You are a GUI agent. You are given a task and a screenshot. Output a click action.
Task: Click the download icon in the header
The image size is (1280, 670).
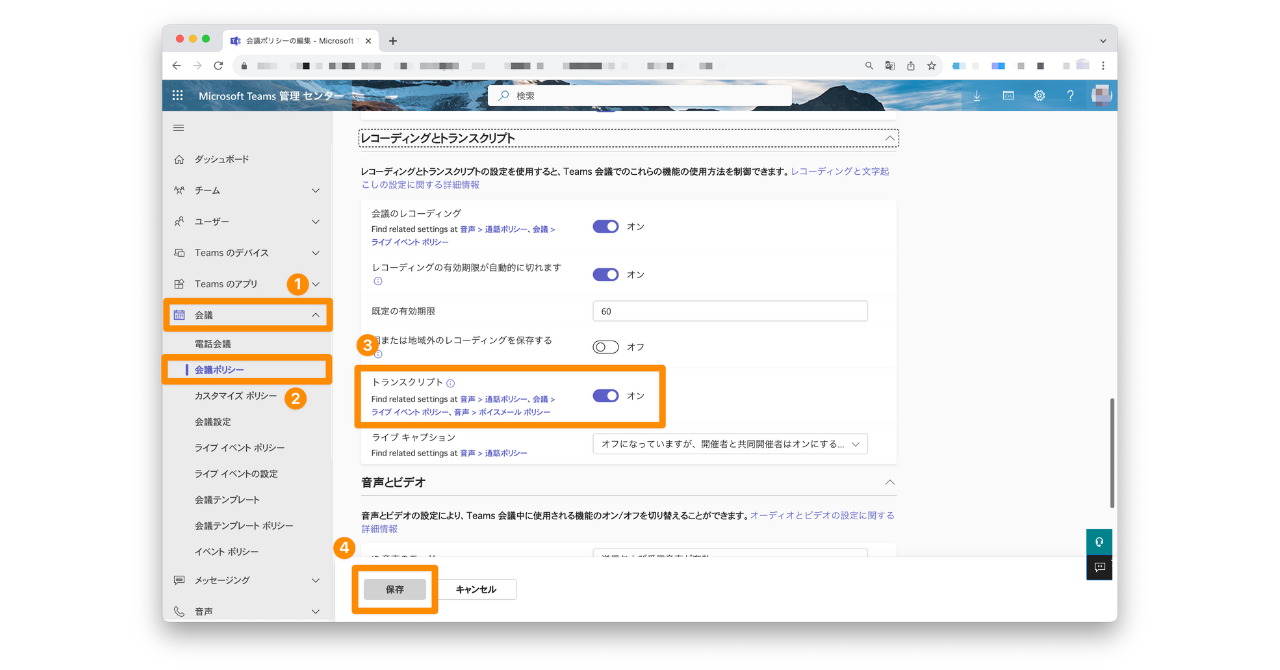click(977, 96)
